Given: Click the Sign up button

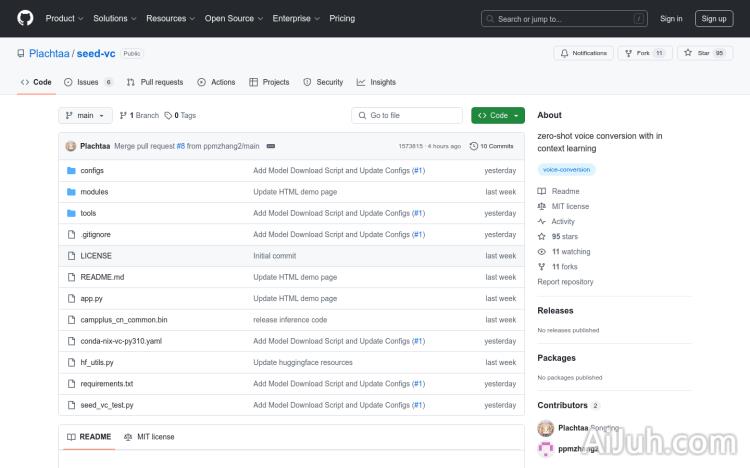Looking at the screenshot, I should [x=714, y=18].
